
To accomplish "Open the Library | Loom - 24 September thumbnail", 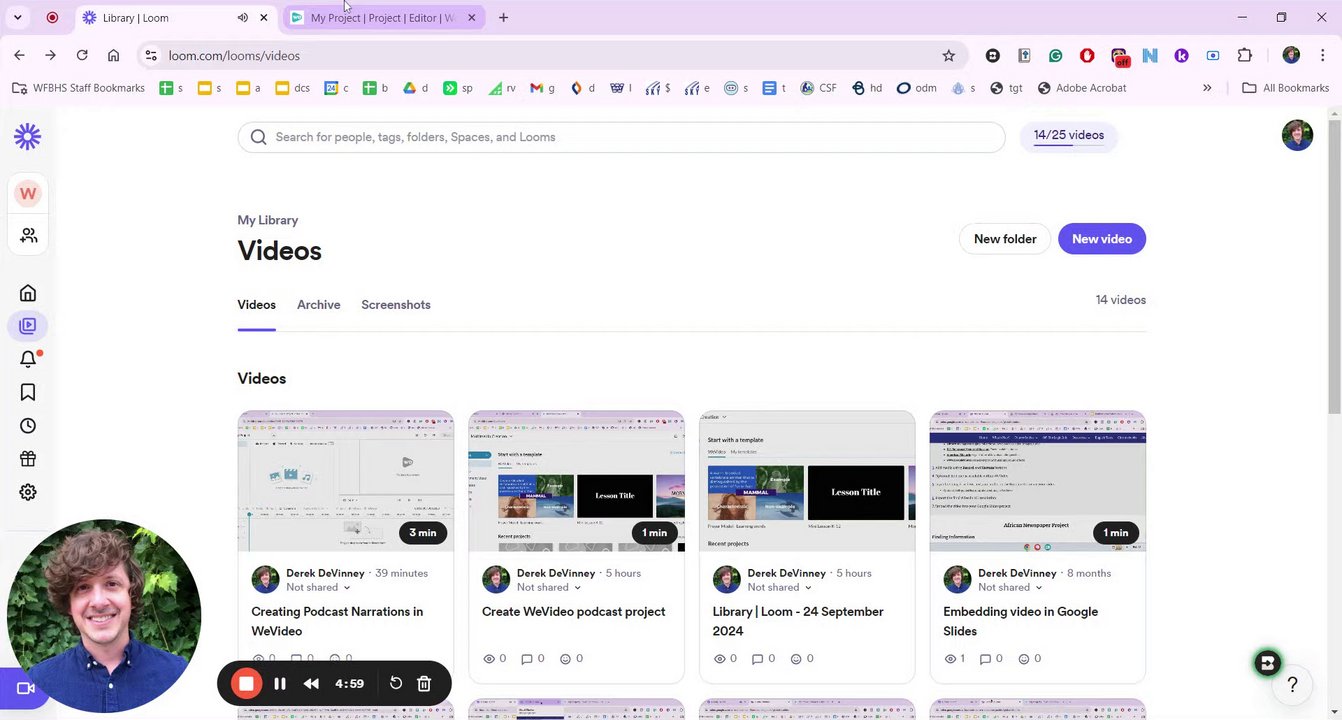I will click(807, 481).
